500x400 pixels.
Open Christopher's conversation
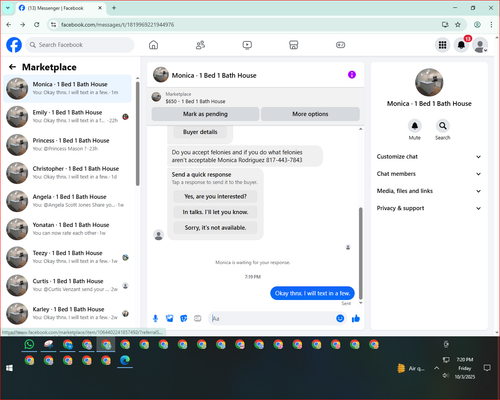pyautogui.click(x=68, y=173)
